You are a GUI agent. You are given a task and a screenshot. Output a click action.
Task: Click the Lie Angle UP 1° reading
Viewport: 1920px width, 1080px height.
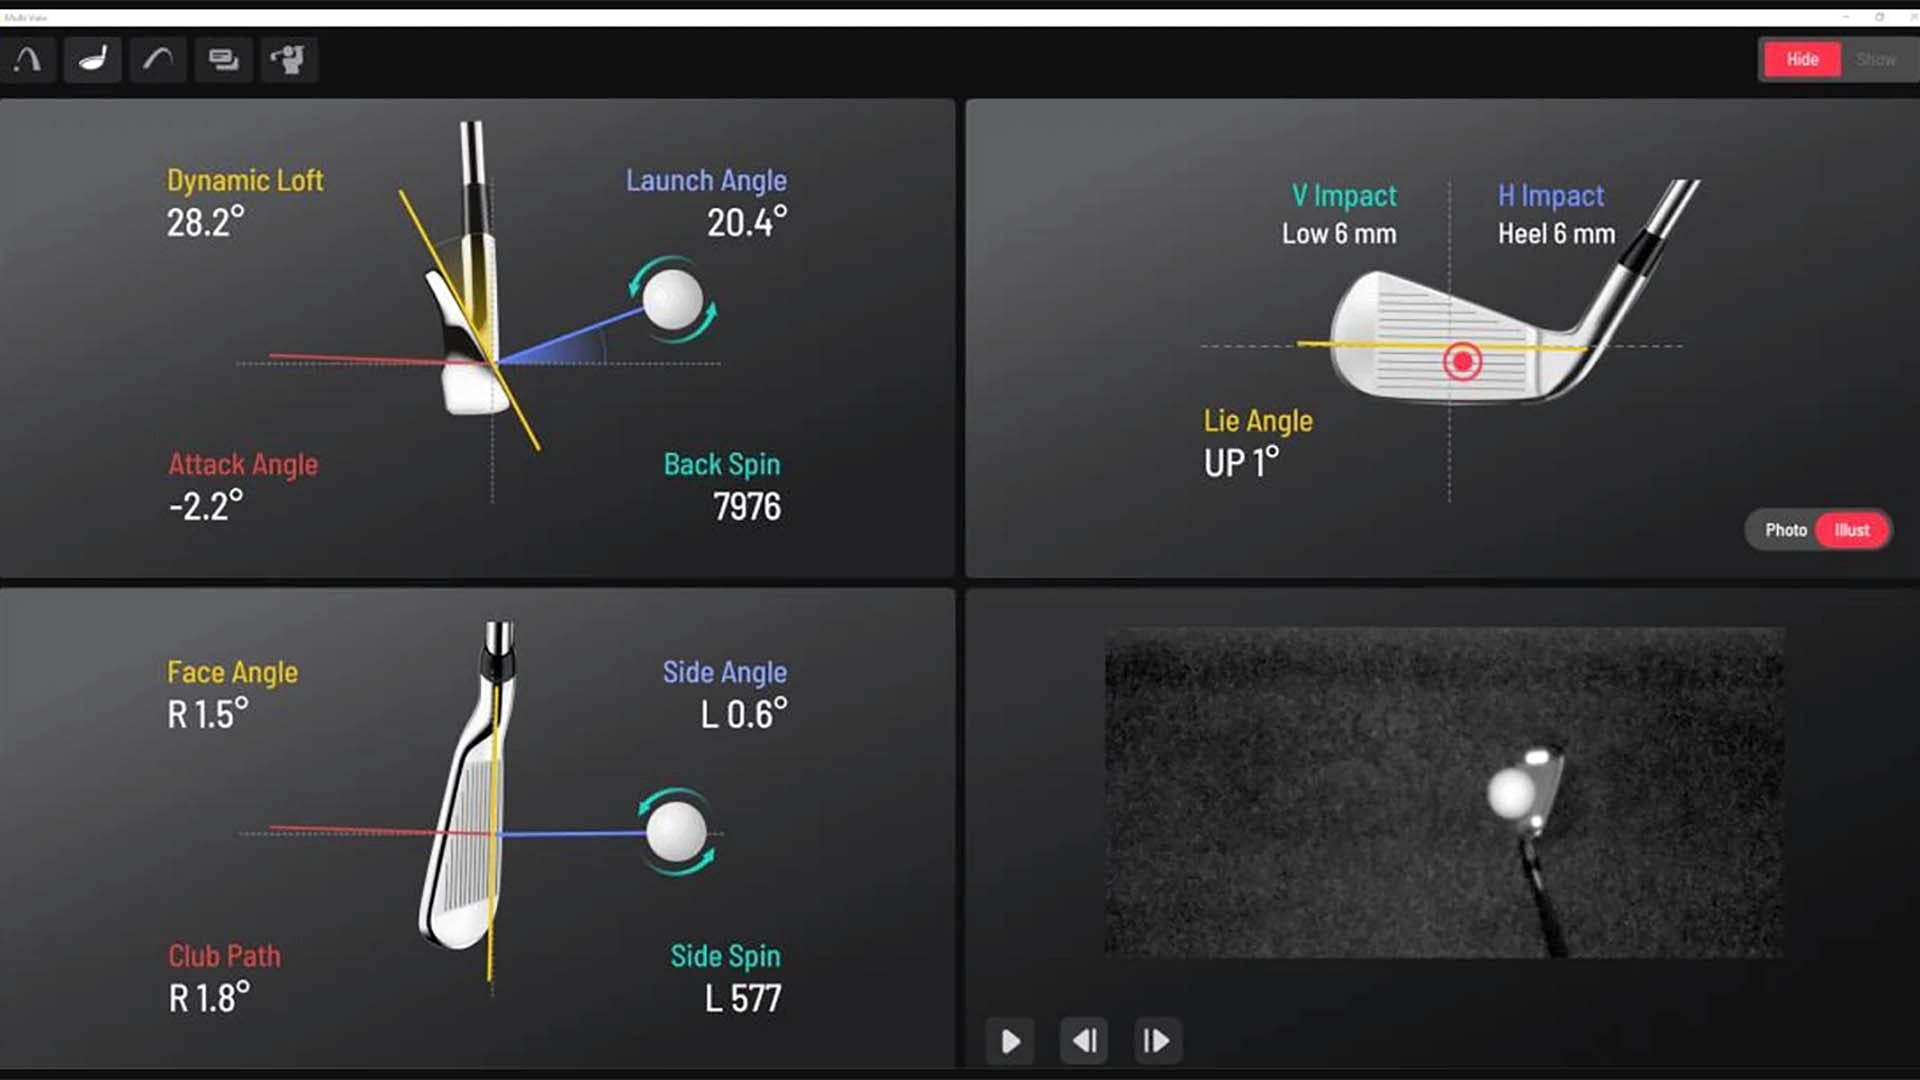(x=1240, y=461)
